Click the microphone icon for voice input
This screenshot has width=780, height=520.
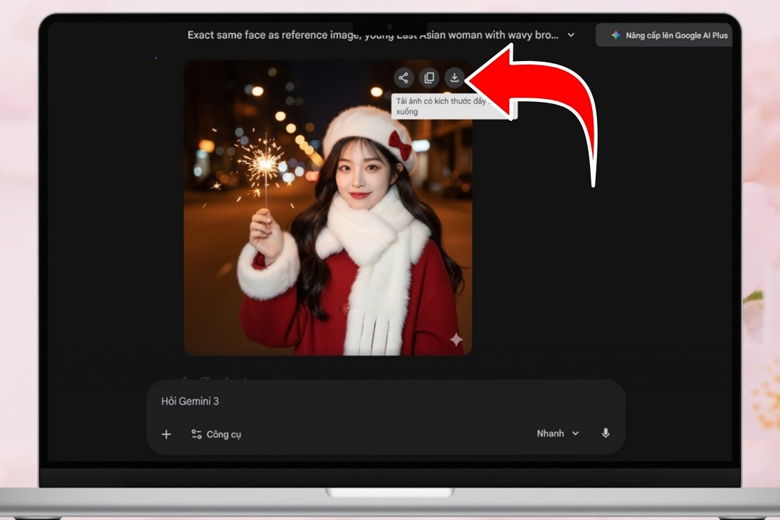(x=605, y=433)
